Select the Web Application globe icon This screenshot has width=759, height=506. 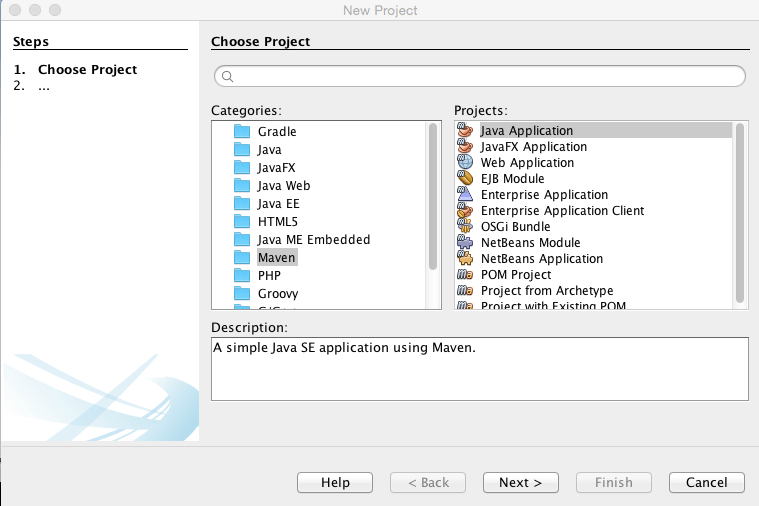[x=465, y=163]
